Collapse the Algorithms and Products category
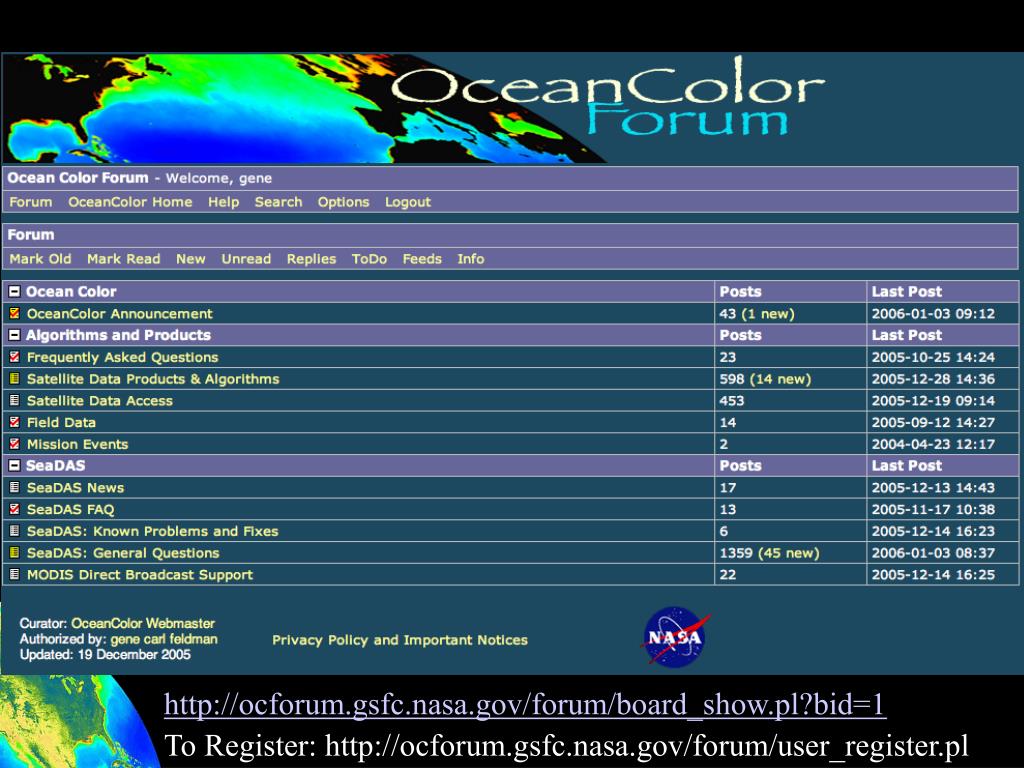This screenshot has width=1024, height=768. 14,335
